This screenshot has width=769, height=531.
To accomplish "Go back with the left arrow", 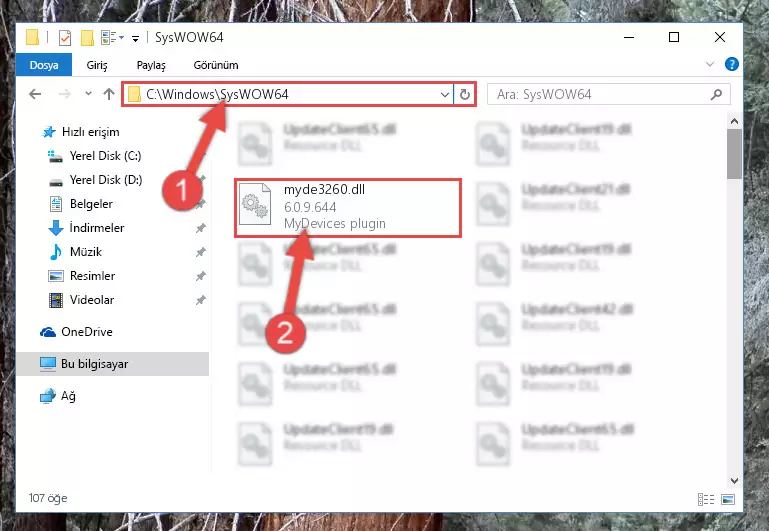I will point(35,94).
